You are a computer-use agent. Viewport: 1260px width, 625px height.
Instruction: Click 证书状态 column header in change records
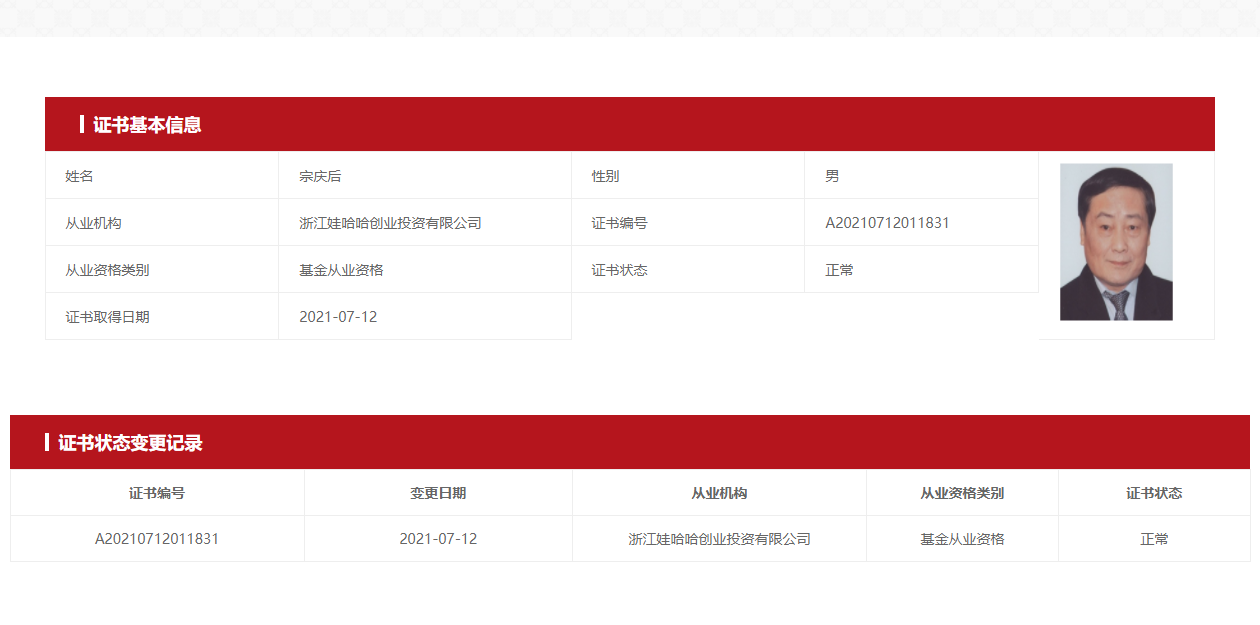[x=1154, y=493]
